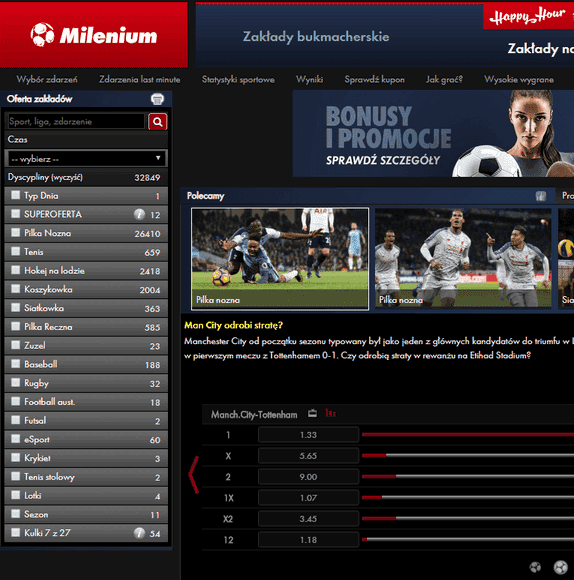Click the Happy Hour red banner button
Viewport: 574px width, 580px height.
click(x=528, y=16)
